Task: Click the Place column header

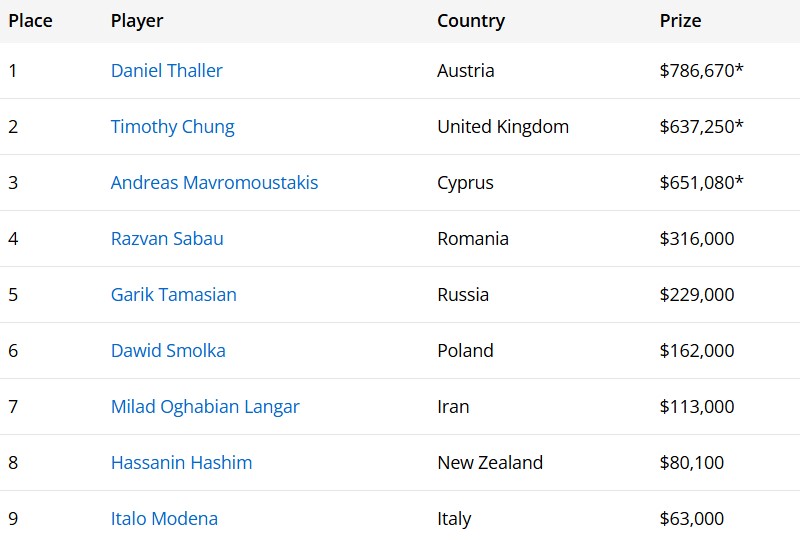Action: pyautogui.click(x=31, y=21)
